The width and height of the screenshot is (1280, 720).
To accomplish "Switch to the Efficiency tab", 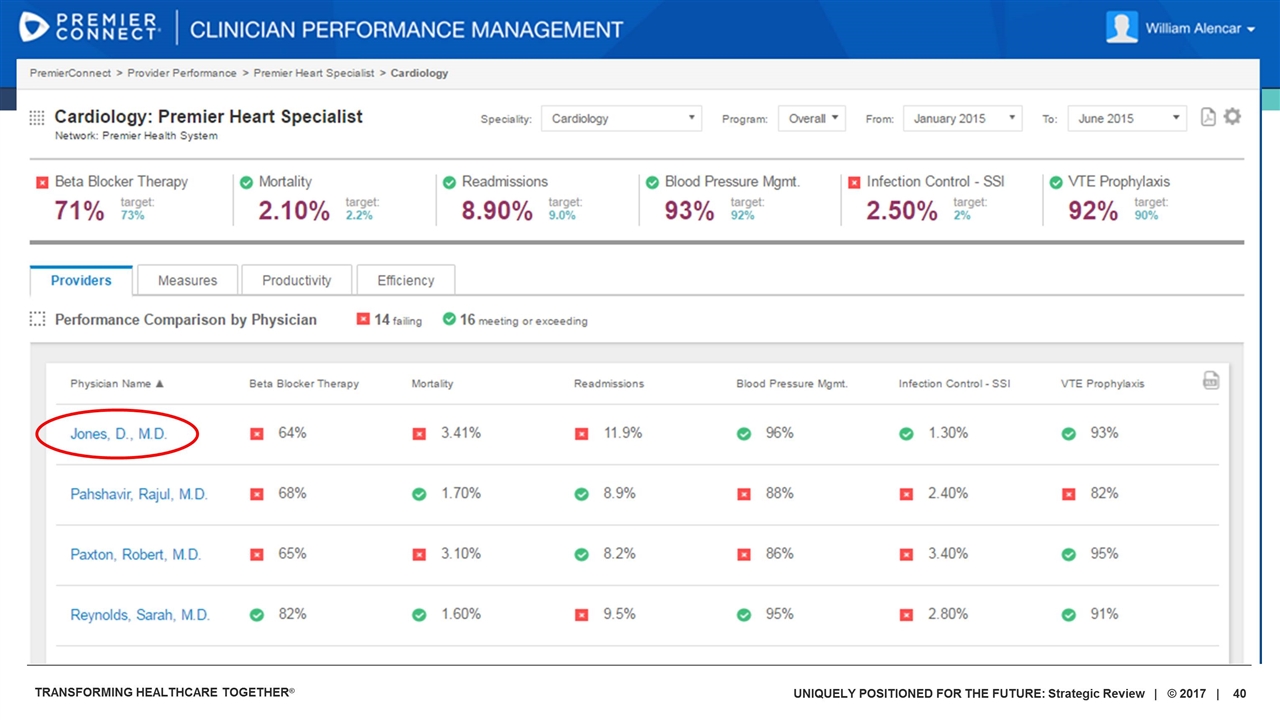I will 406,280.
